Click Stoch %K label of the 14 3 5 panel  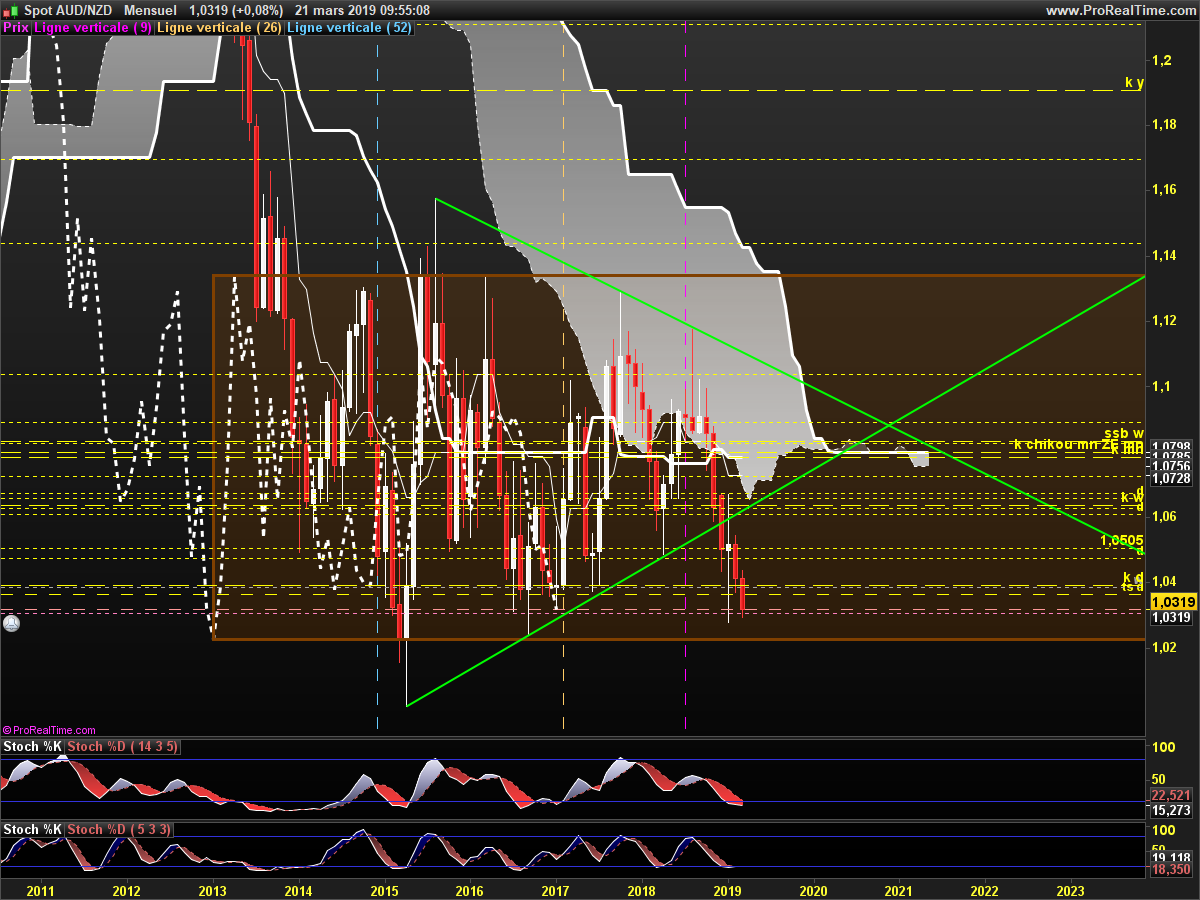coord(33,747)
